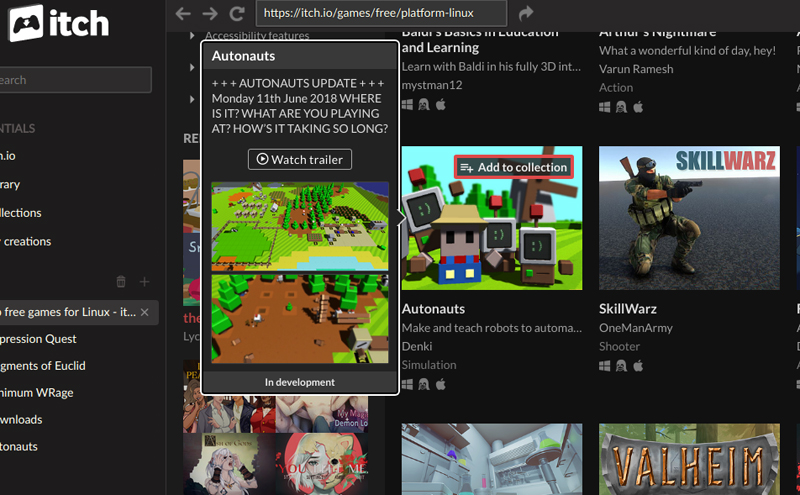Viewport: 800px width, 495px height.
Task: Close the free games for Linux tab
Action: pyautogui.click(x=145, y=312)
